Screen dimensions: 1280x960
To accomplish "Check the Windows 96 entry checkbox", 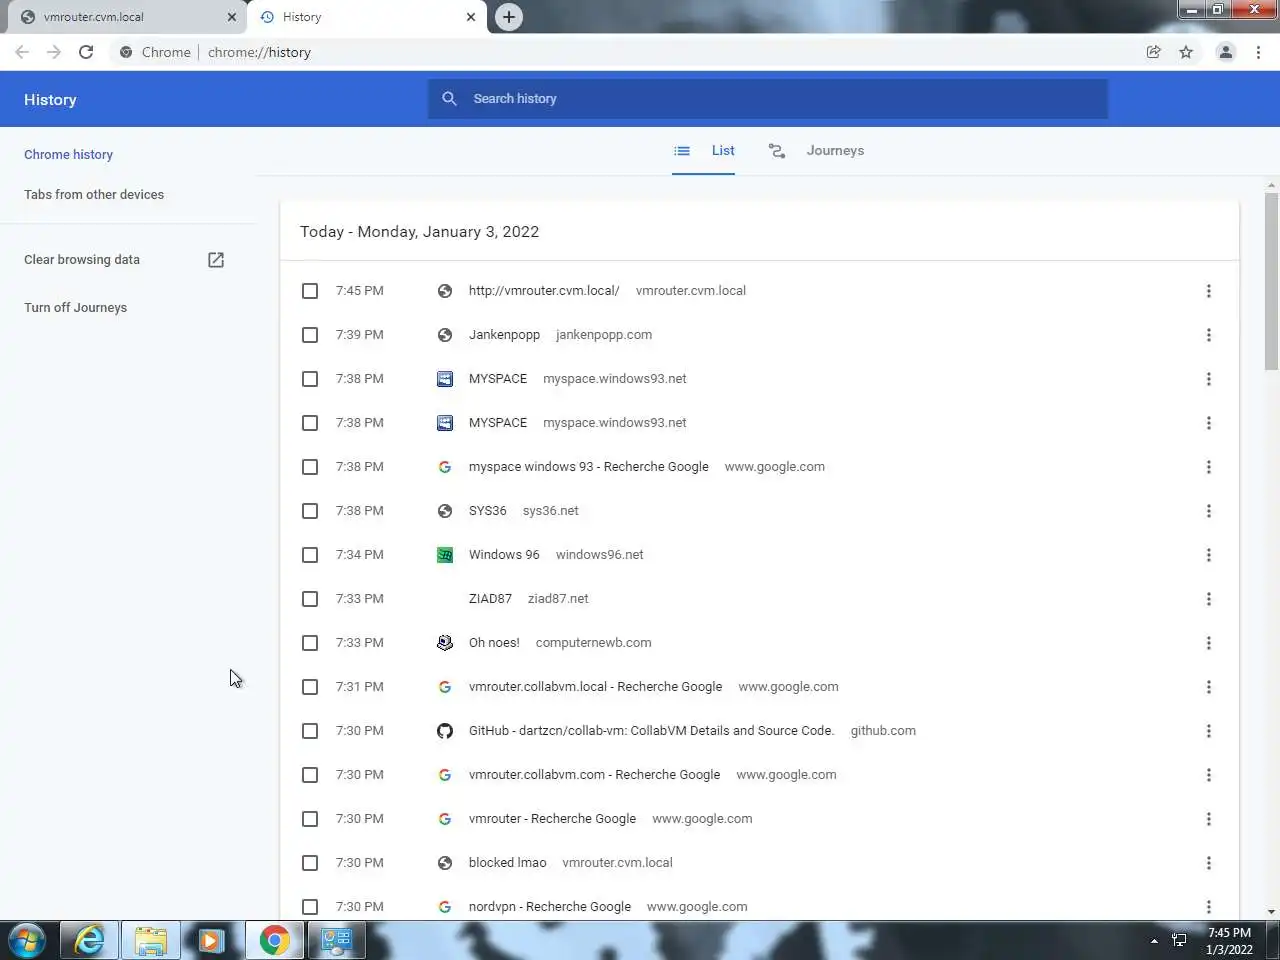I will coord(310,555).
